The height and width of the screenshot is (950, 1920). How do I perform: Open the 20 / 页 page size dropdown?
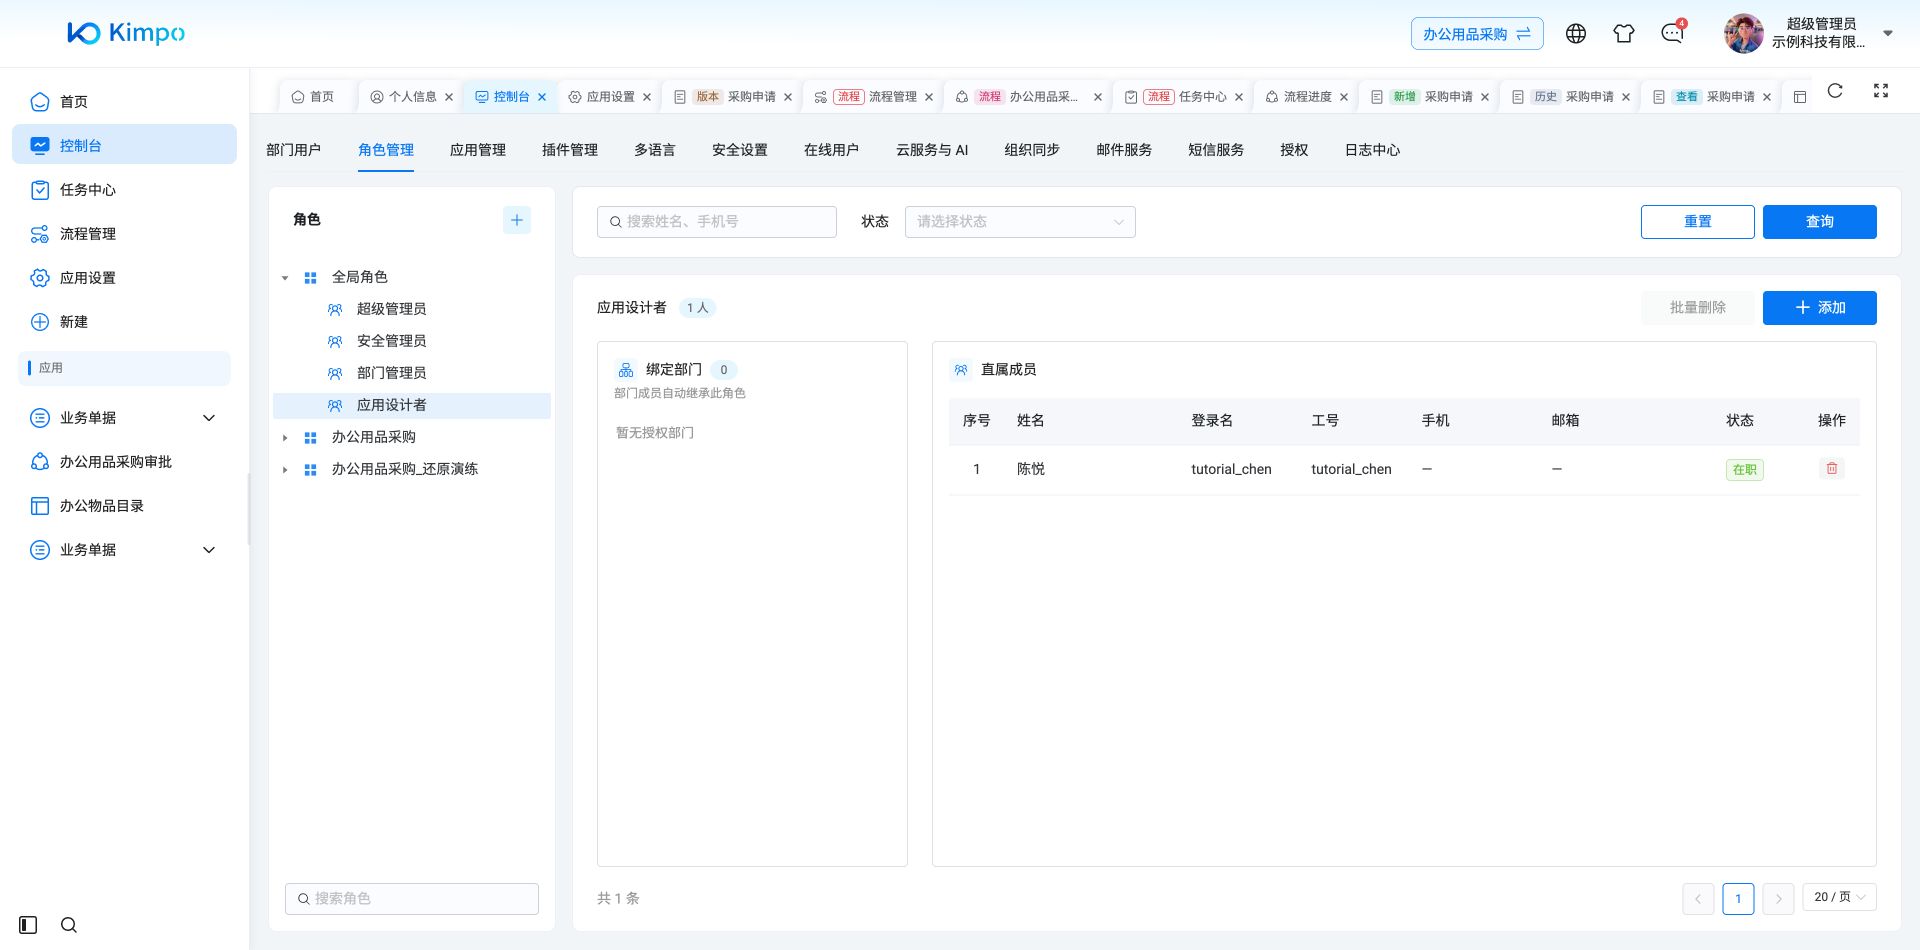tap(1839, 897)
